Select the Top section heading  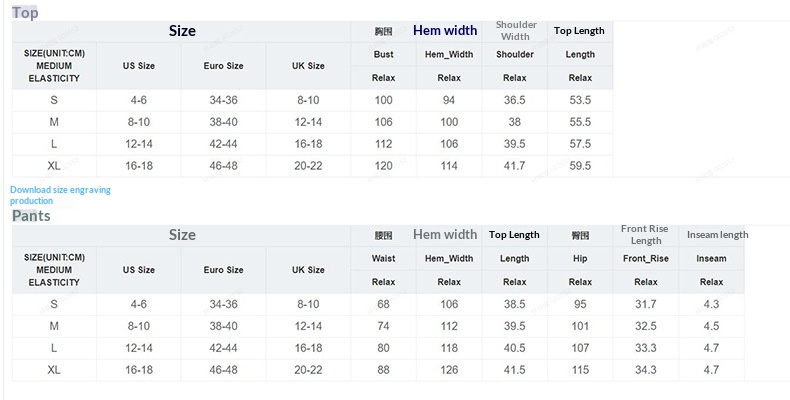[x=25, y=13]
